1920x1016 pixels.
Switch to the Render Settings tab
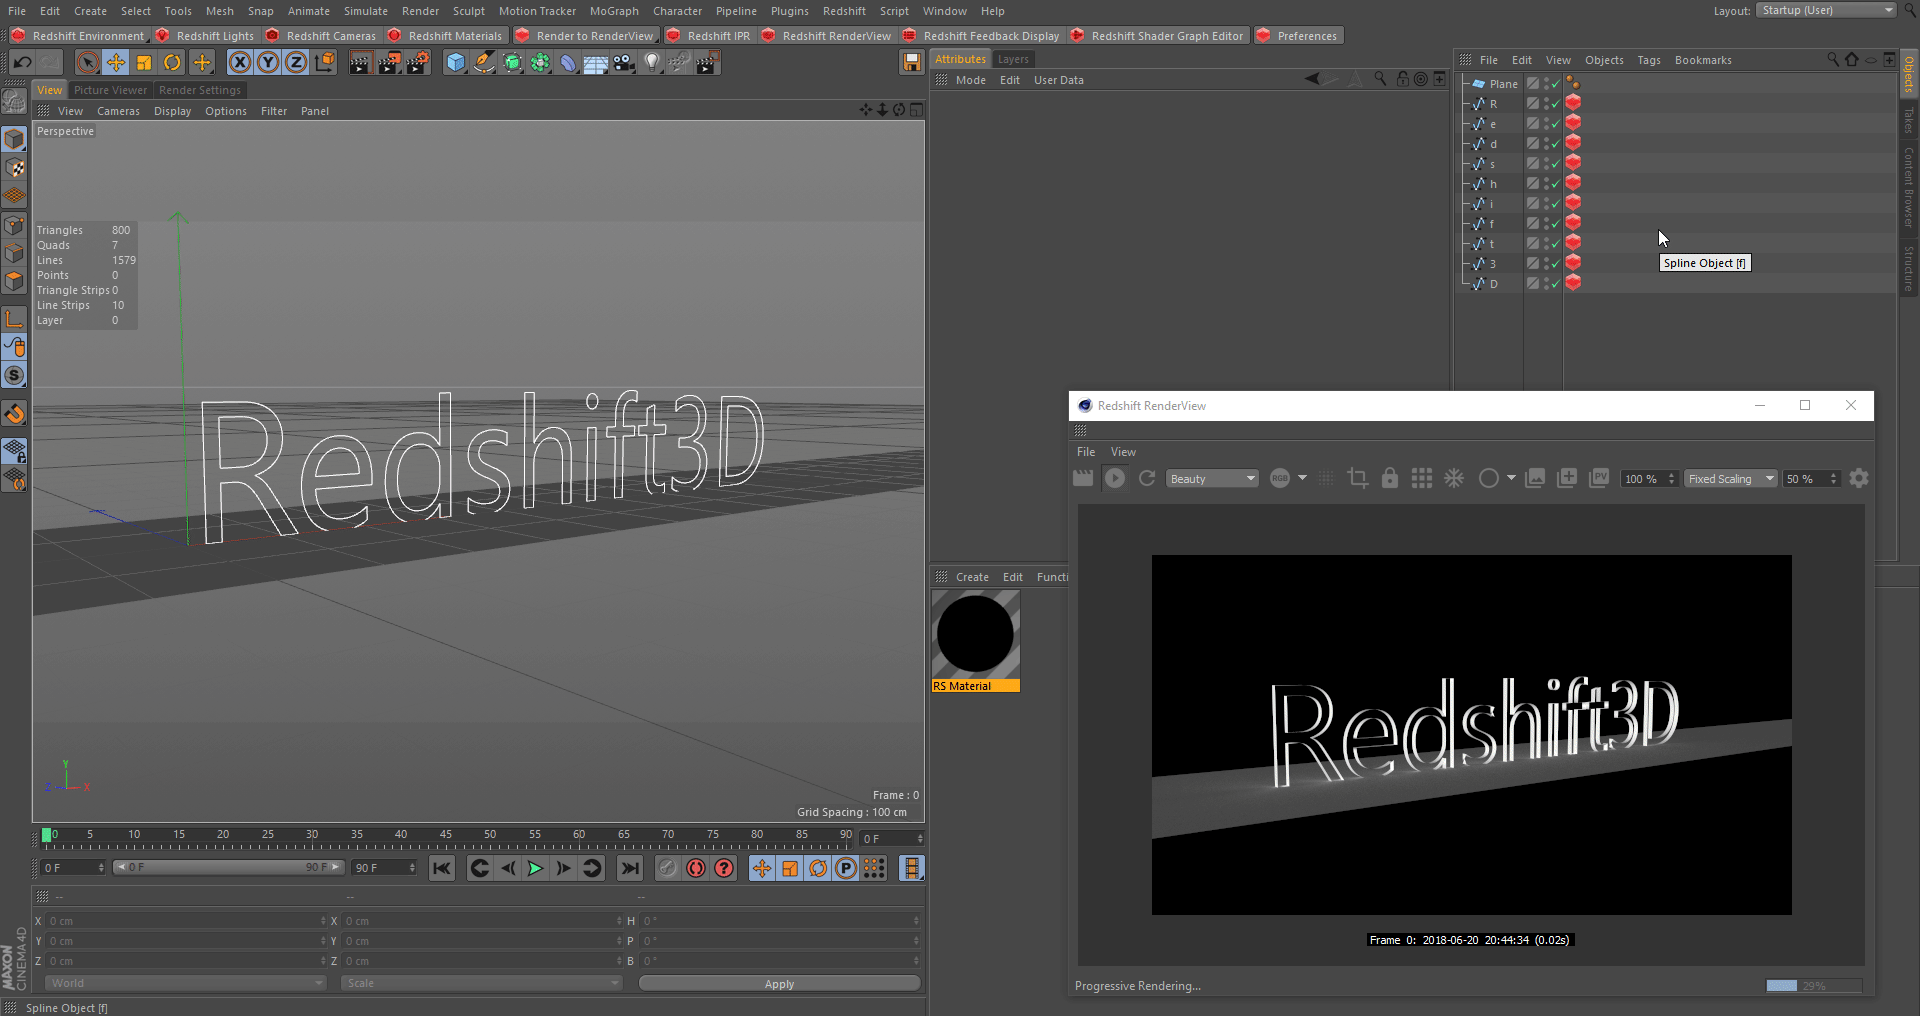click(x=199, y=90)
